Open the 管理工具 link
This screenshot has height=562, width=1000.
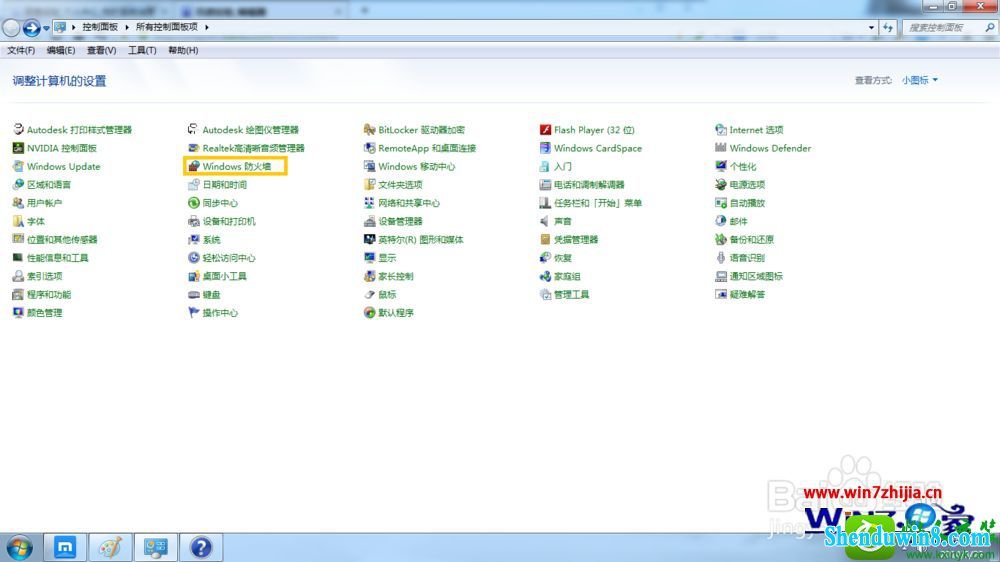click(571, 295)
